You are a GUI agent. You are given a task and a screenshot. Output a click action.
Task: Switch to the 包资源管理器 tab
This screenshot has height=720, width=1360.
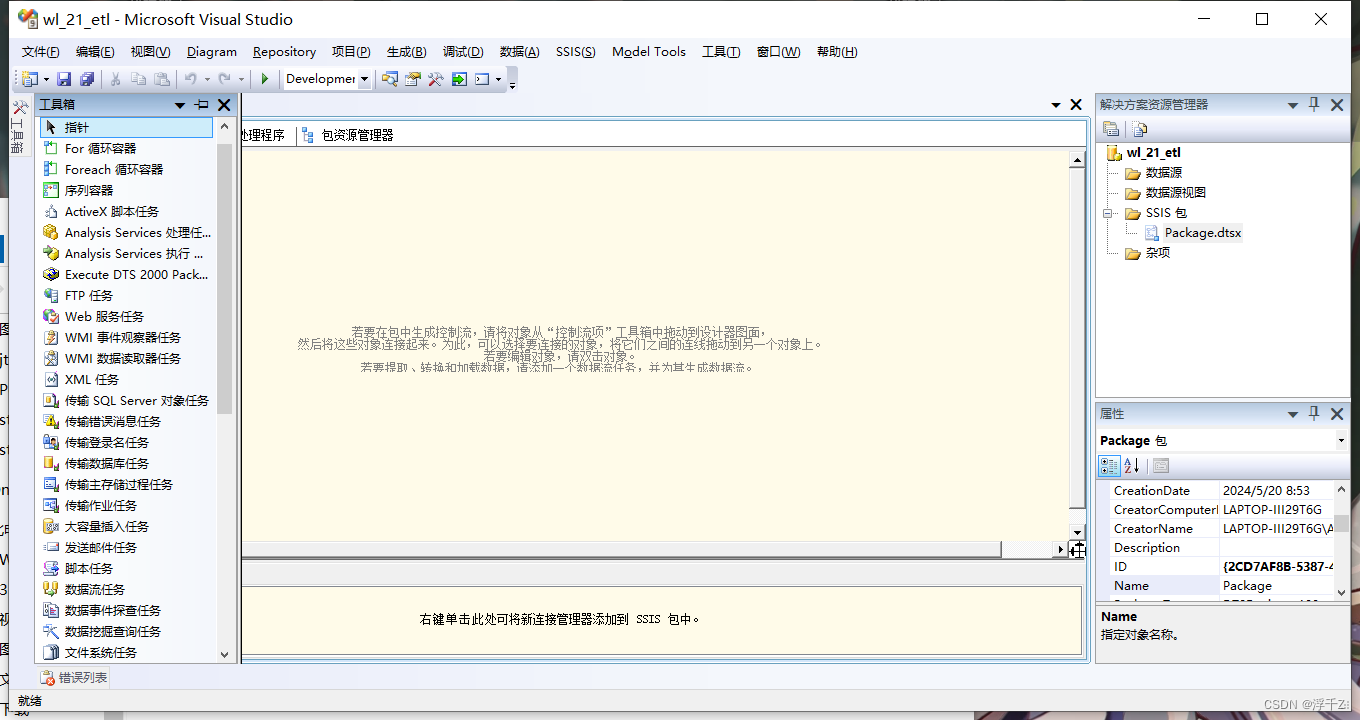pyautogui.click(x=348, y=135)
